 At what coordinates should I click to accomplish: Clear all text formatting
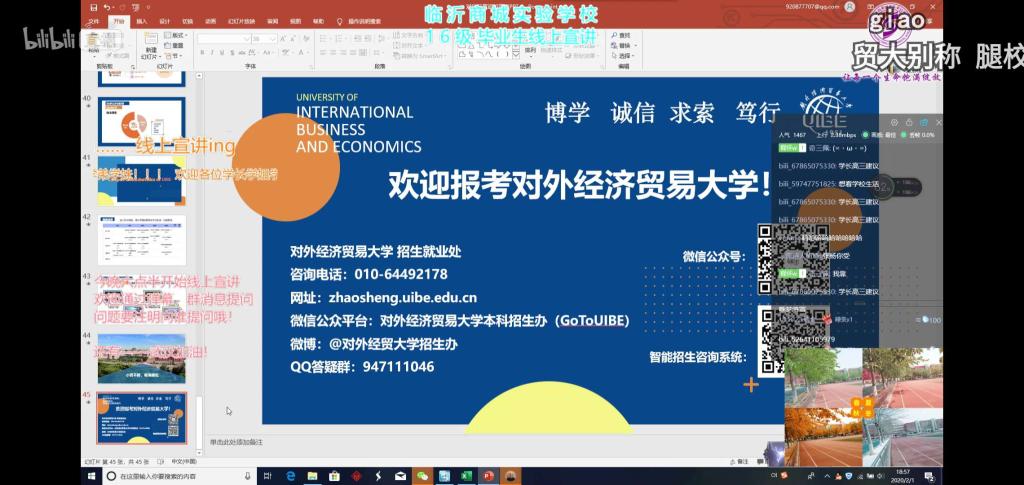point(306,39)
